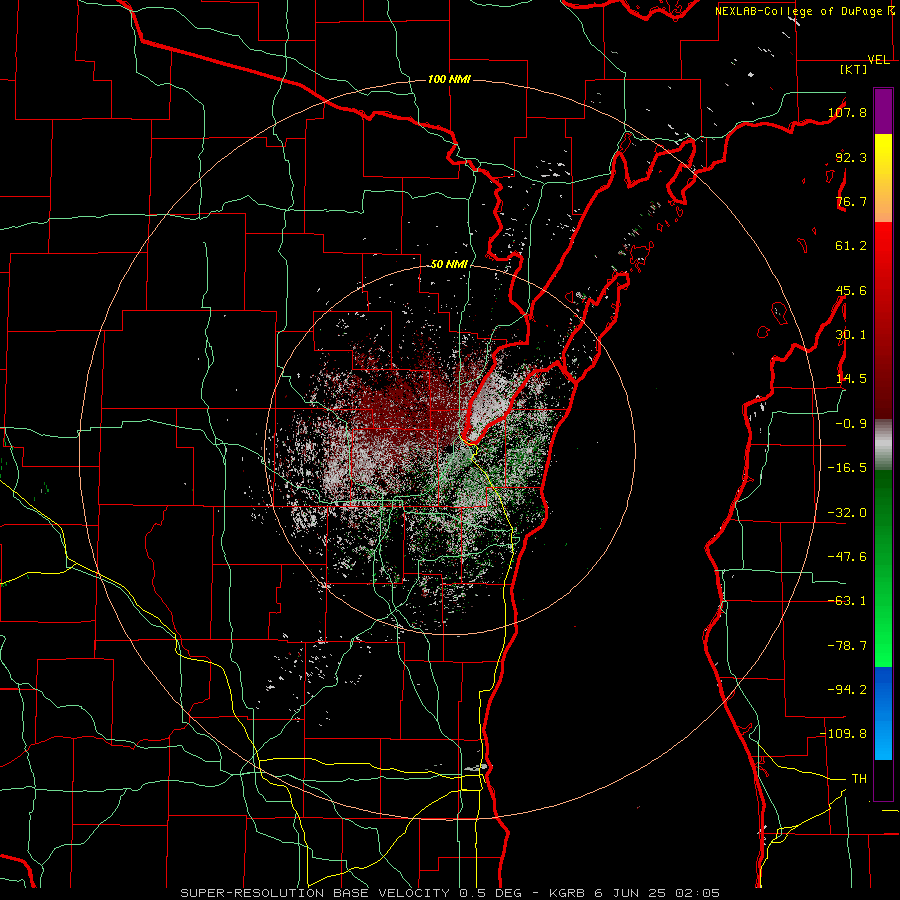900x900 pixels.
Task: Click the VEL legend heading
Action: (878, 60)
